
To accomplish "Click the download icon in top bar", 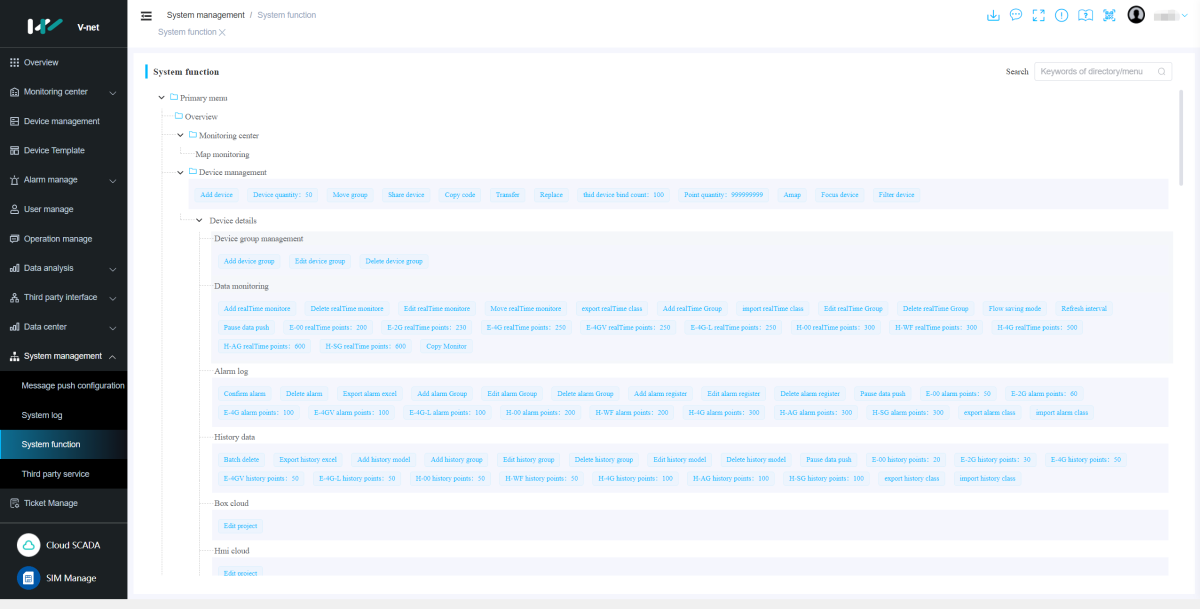I will [993, 15].
